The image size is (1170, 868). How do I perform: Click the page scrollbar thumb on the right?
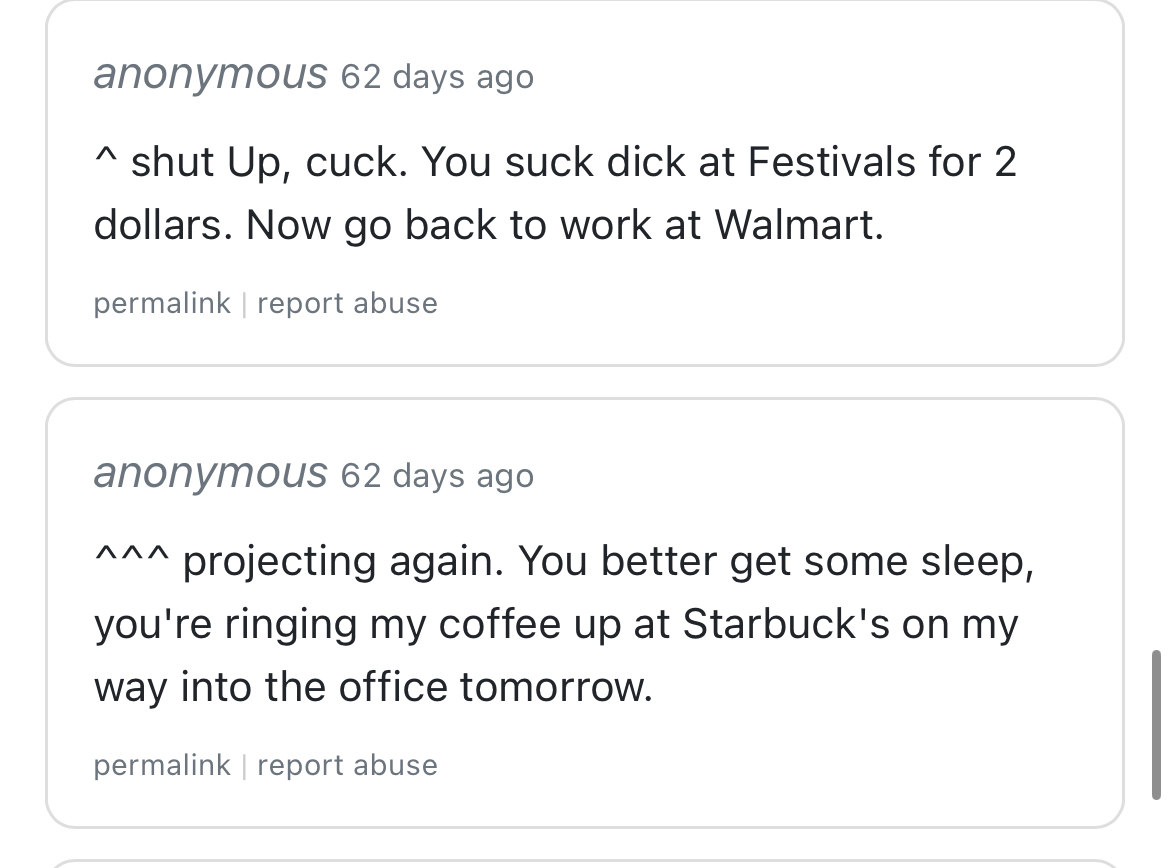(1157, 724)
